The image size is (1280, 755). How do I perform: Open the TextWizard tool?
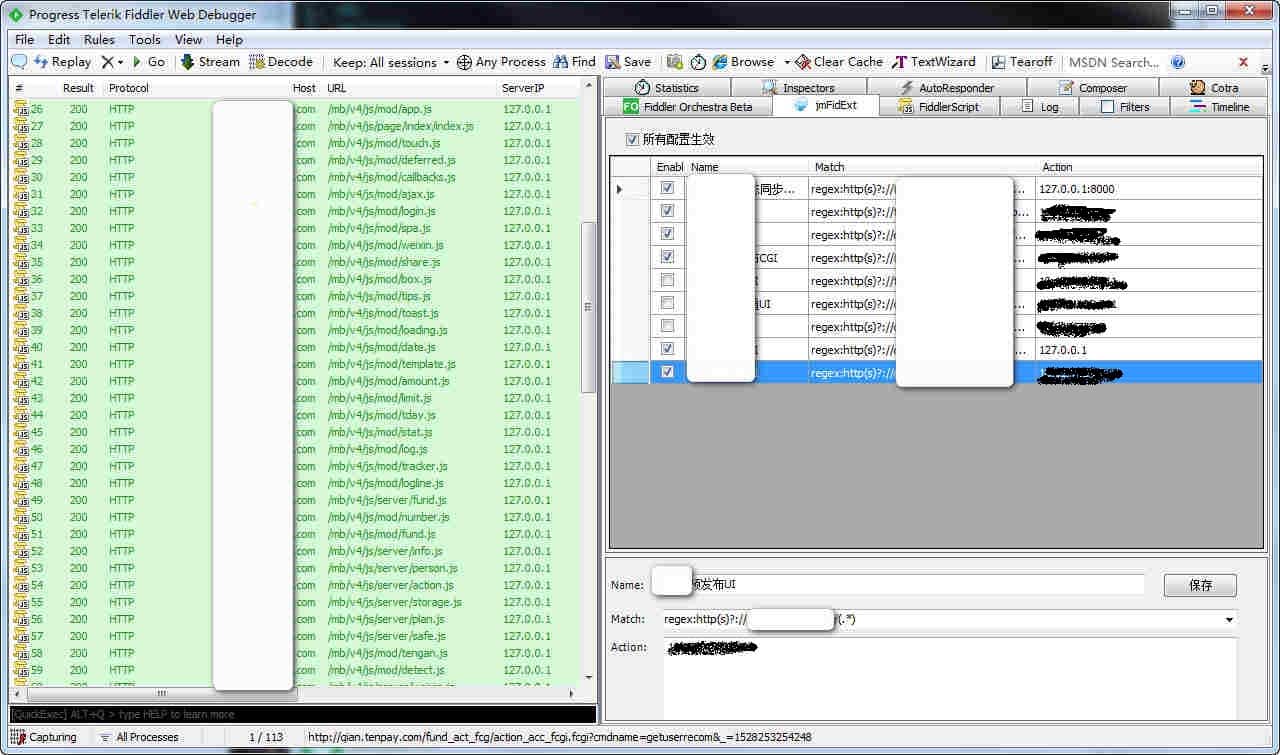pyautogui.click(x=934, y=62)
